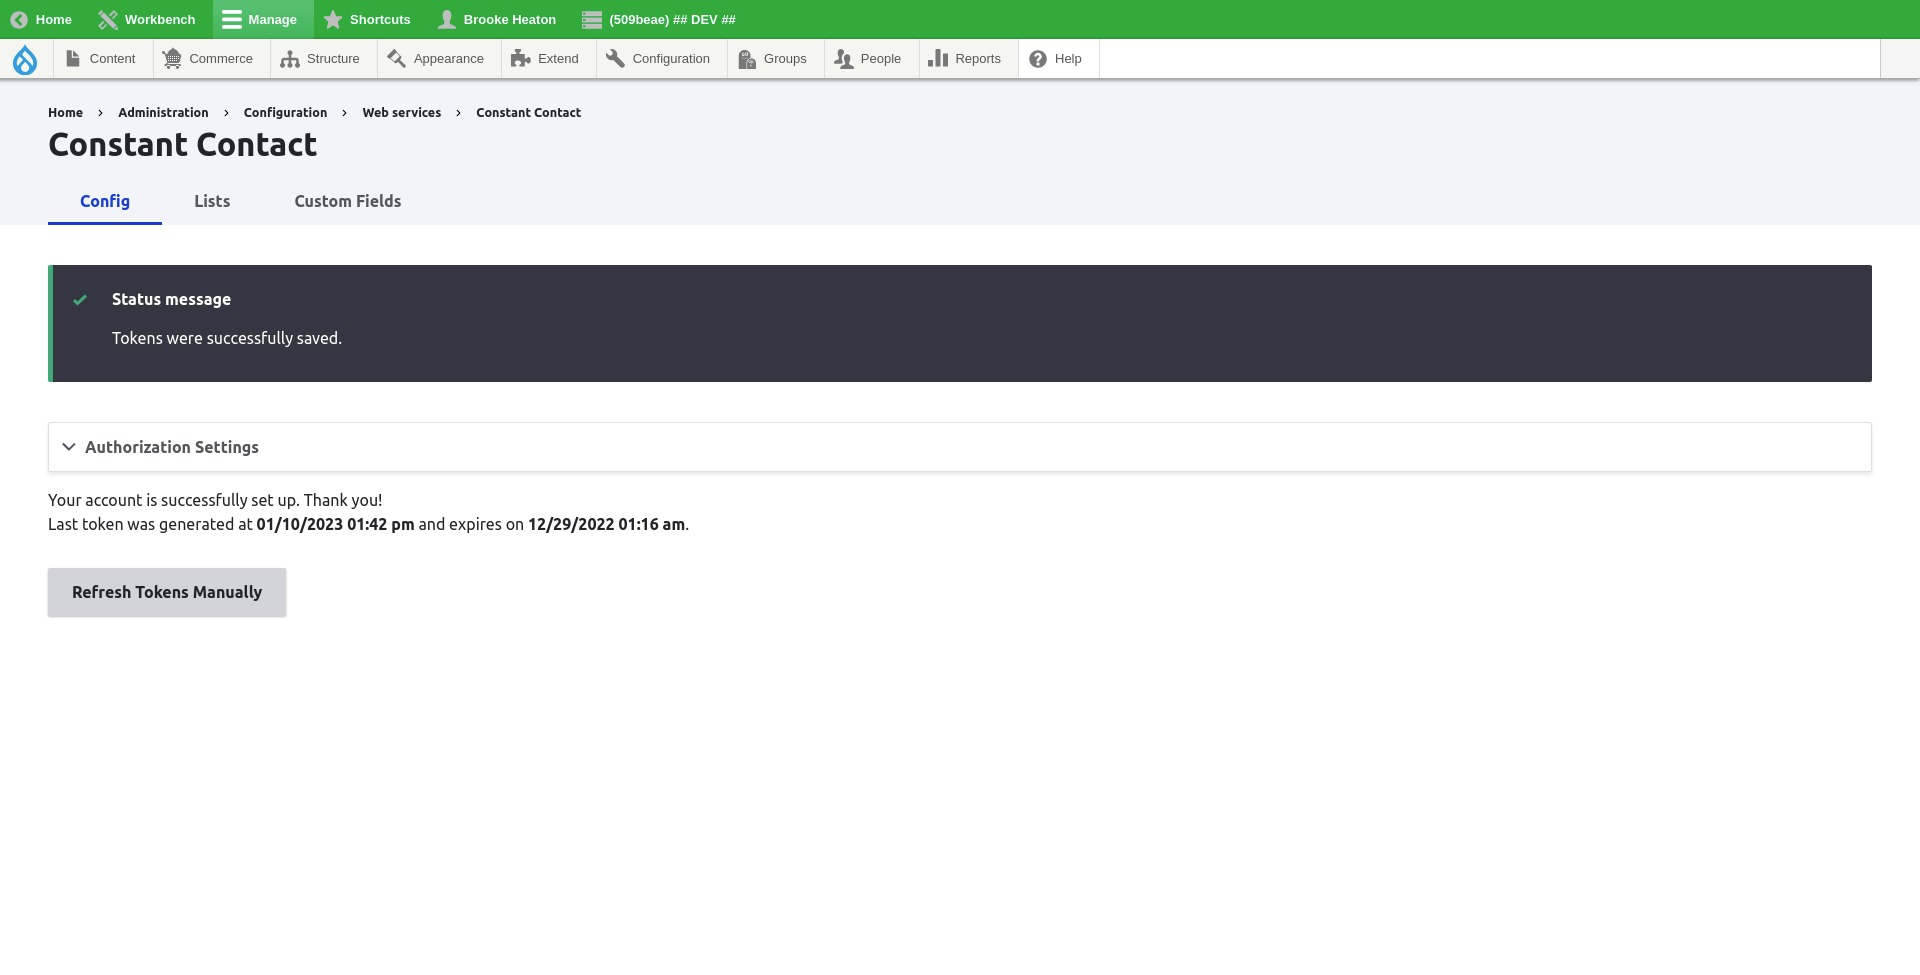Click the Extend puzzle piece icon

click(520, 59)
